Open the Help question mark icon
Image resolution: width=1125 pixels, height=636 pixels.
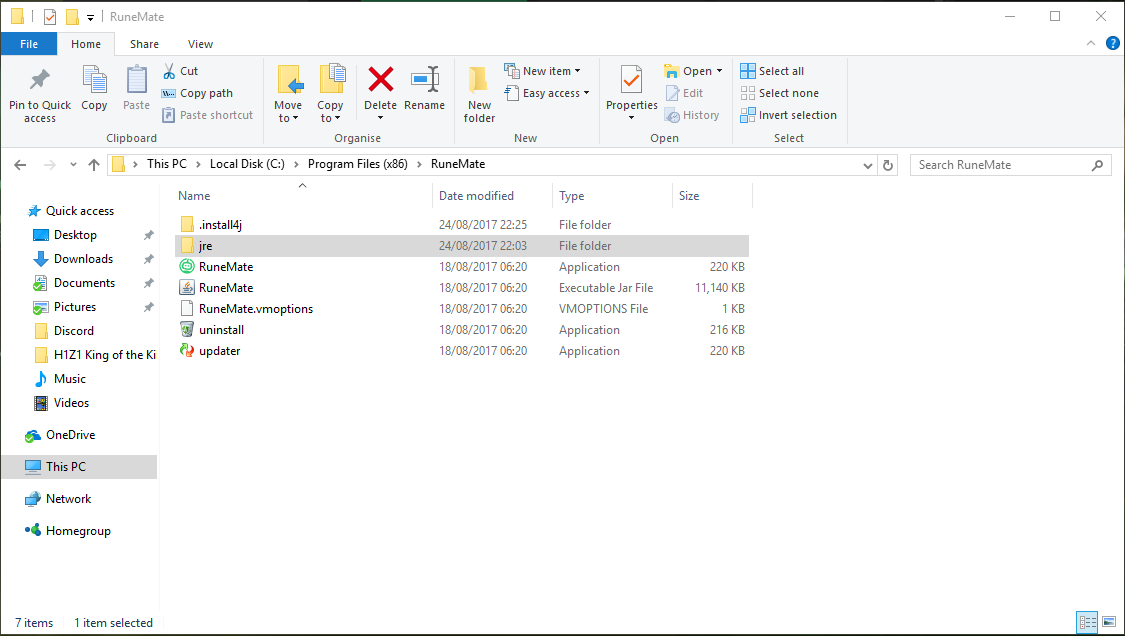tap(1113, 44)
